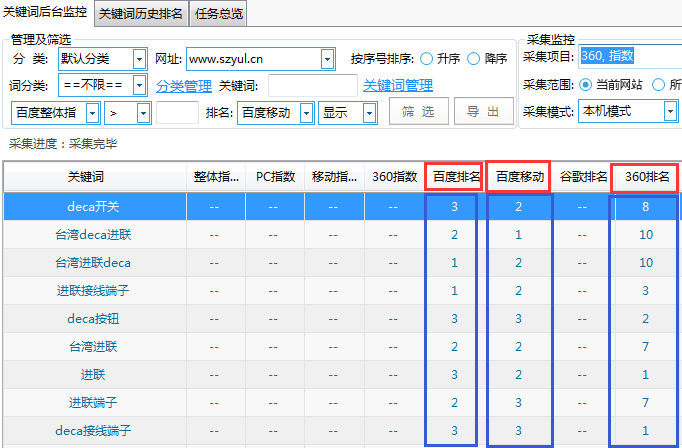Select the 升序 radio button

(427, 59)
